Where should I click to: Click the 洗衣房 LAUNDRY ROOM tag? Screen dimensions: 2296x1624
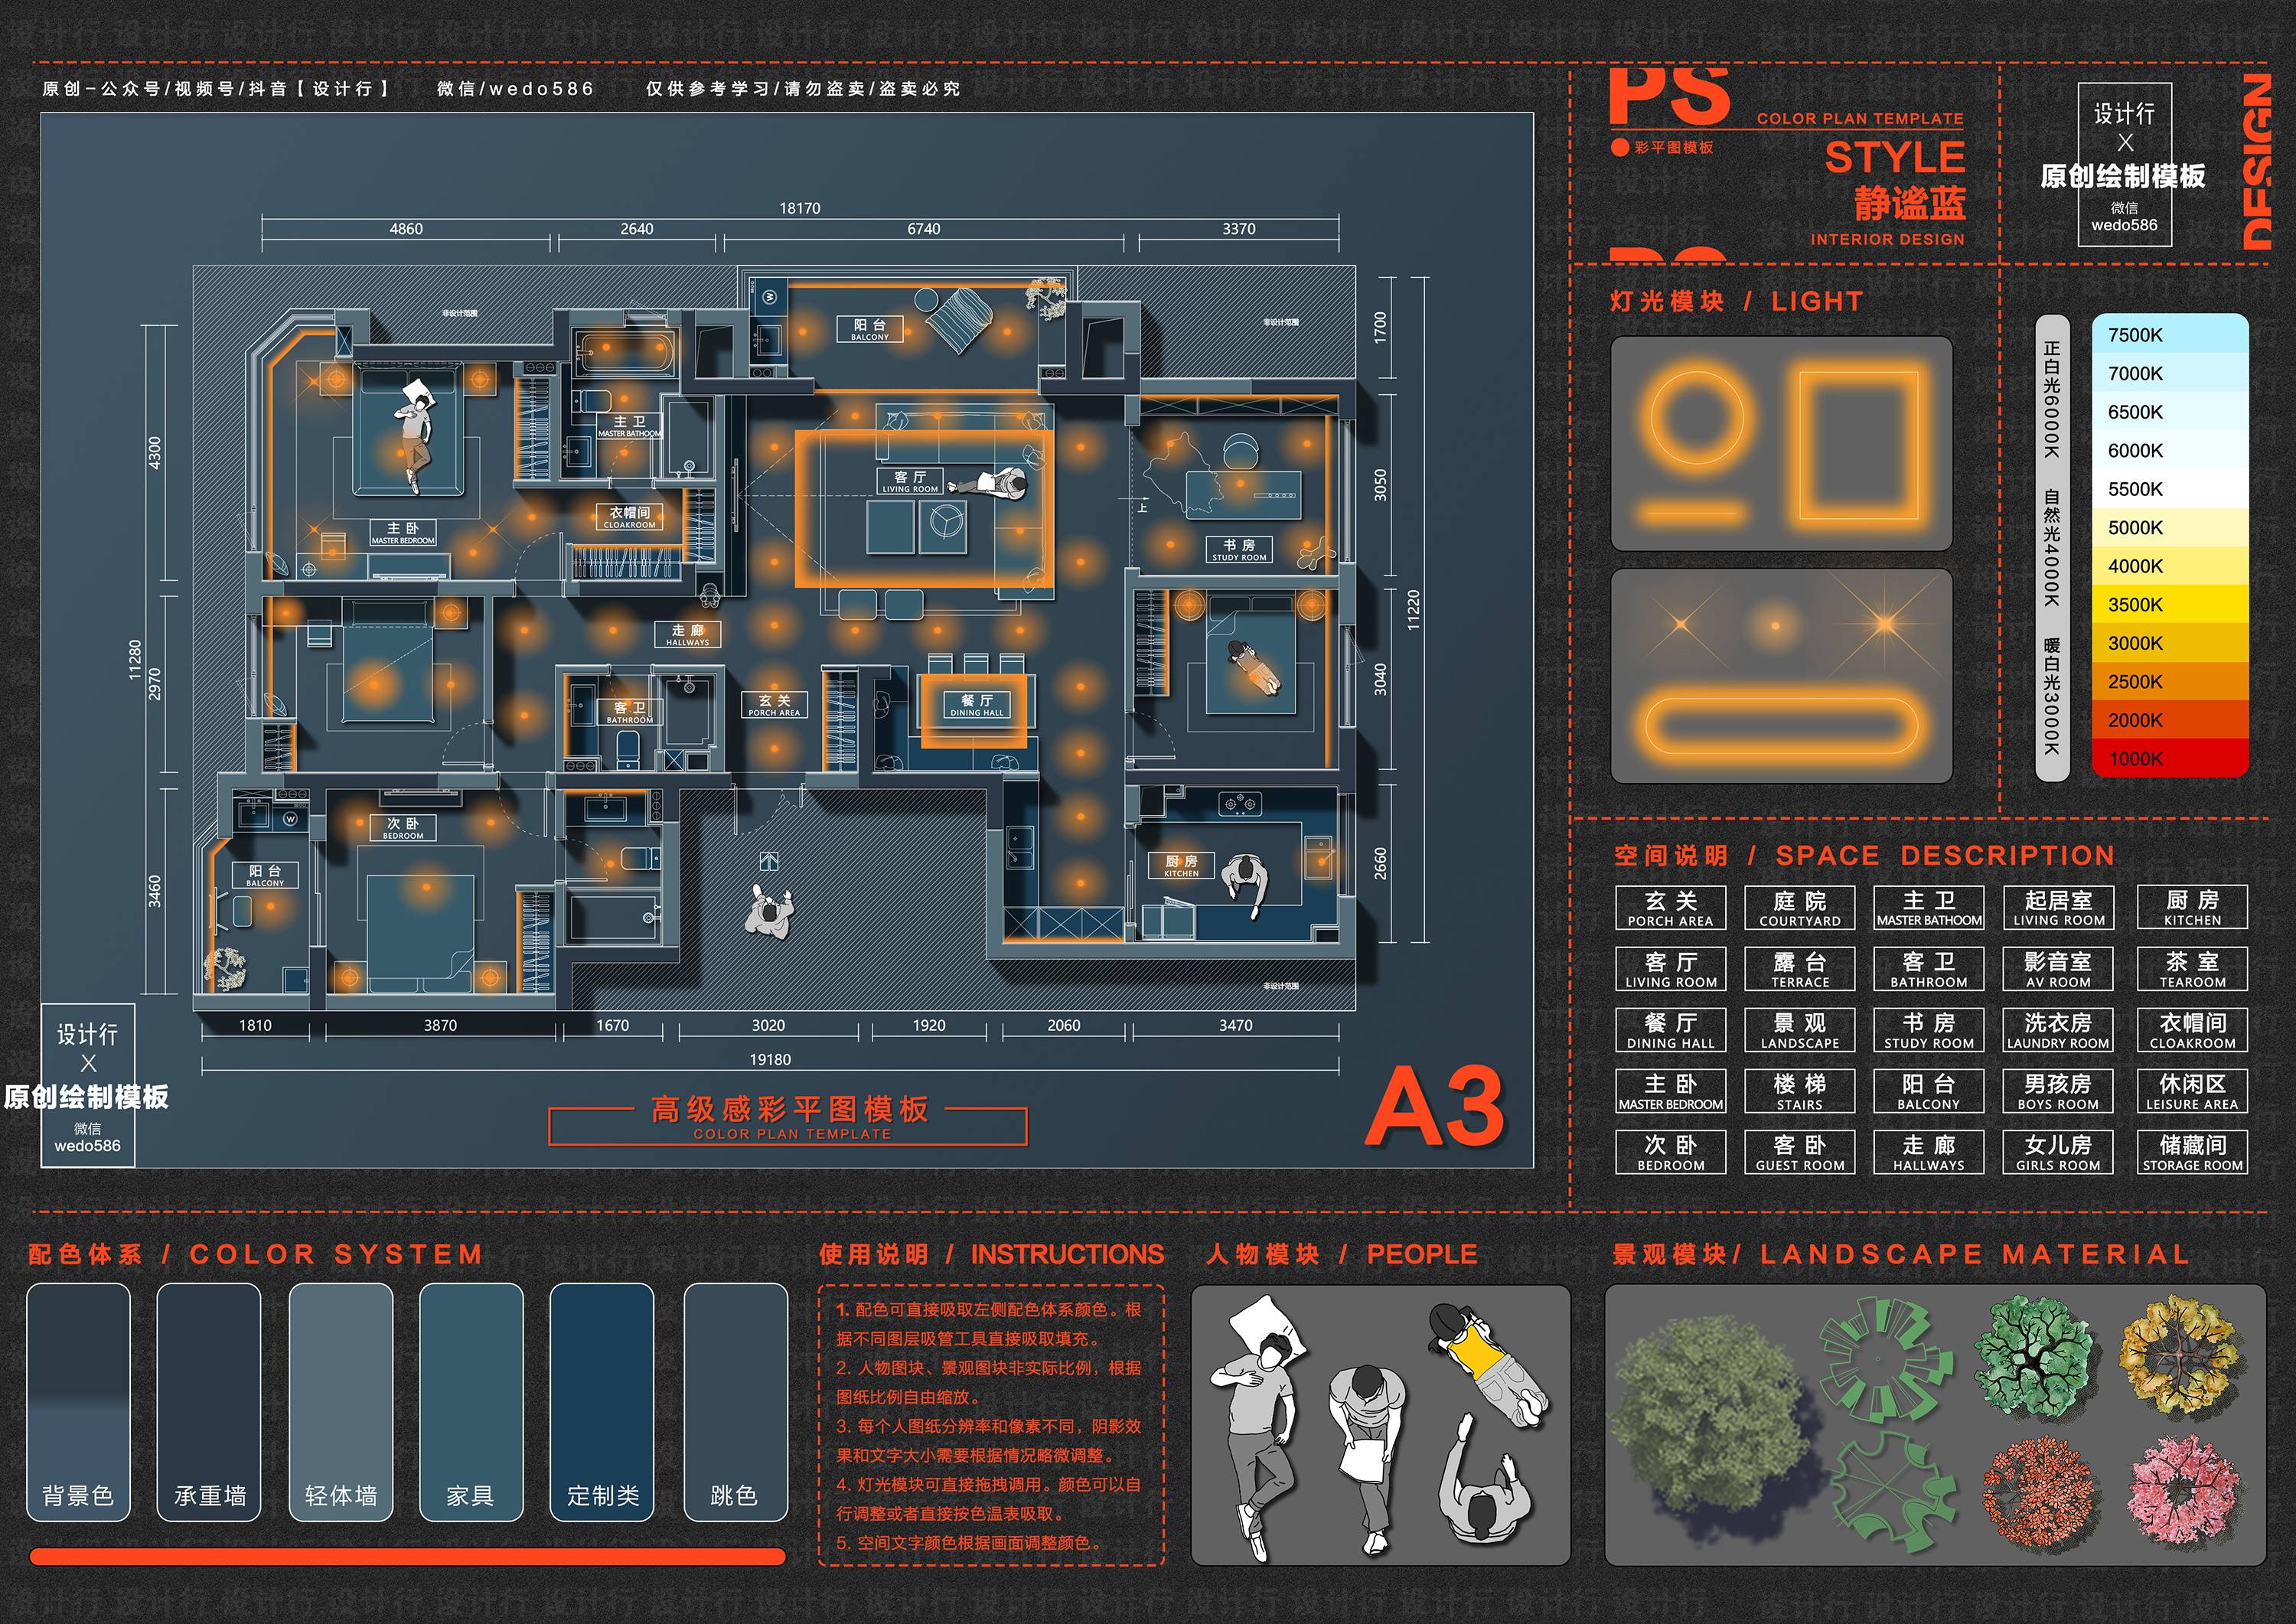click(x=2058, y=1029)
